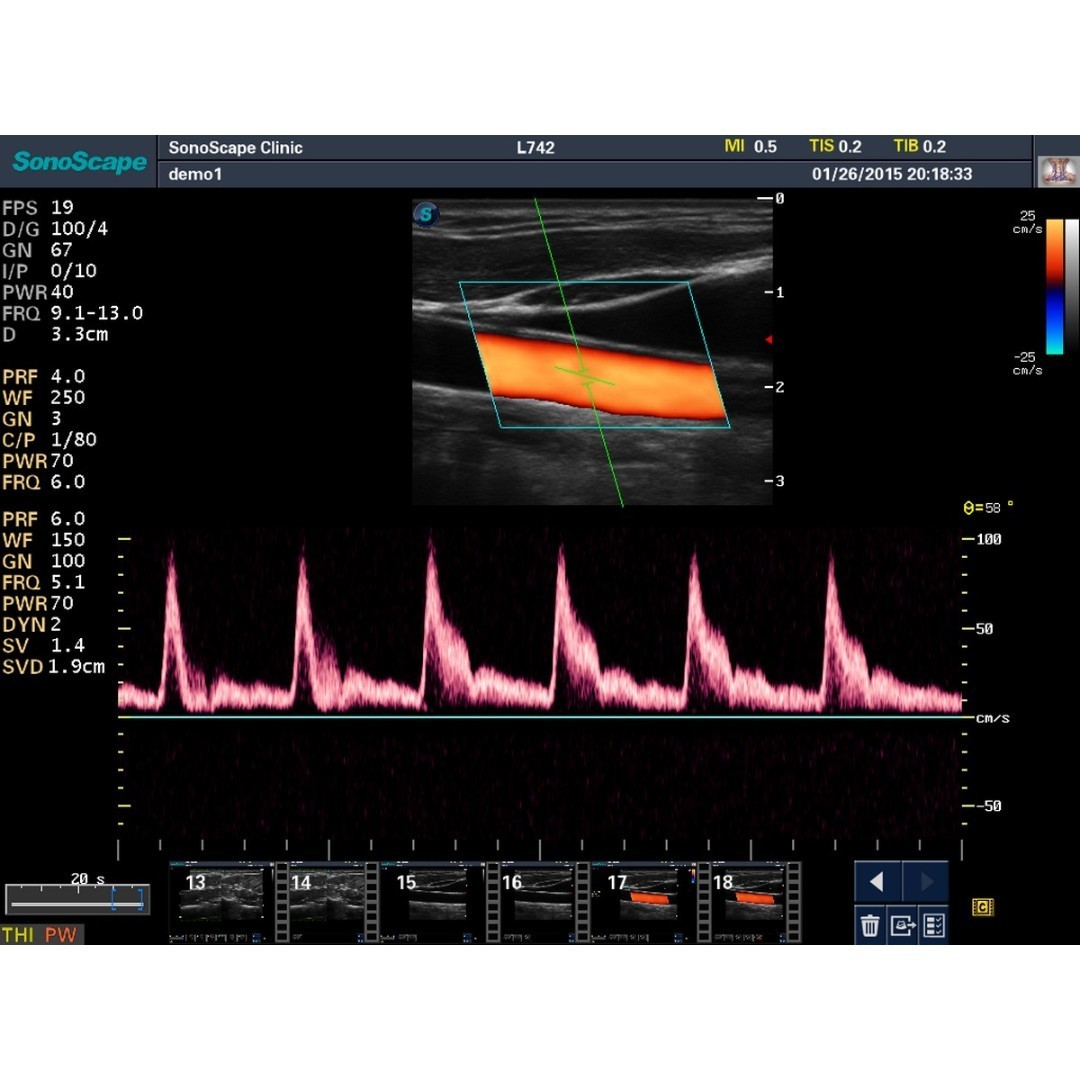The image size is (1080, 1080).
Task: Click the cyan Doppler baseline
Action: point(541,717)
